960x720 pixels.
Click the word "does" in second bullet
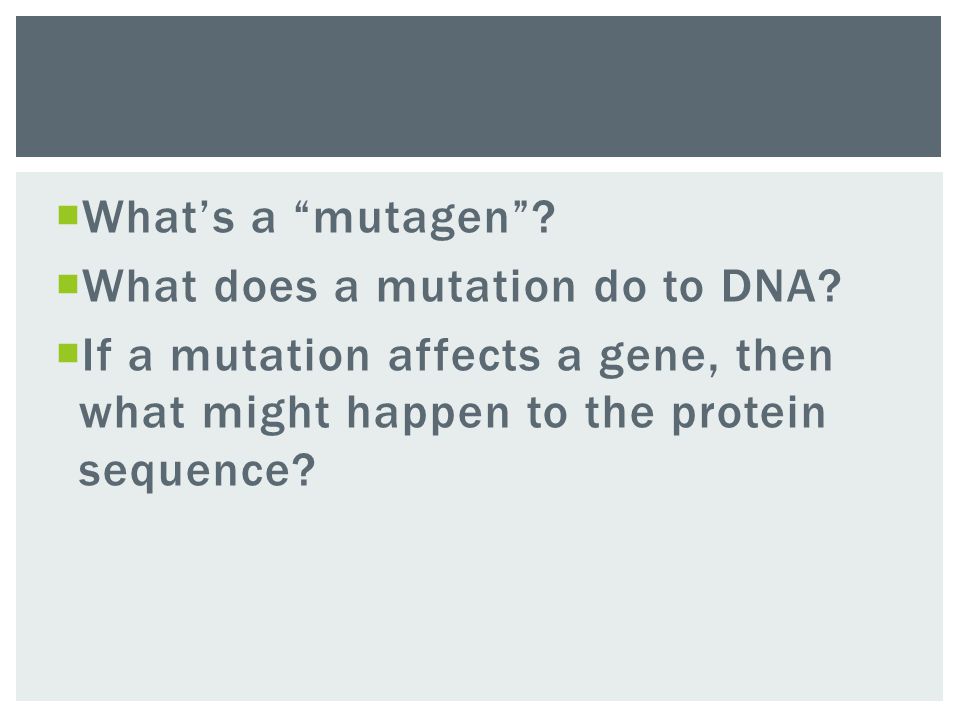click(266, 286)
